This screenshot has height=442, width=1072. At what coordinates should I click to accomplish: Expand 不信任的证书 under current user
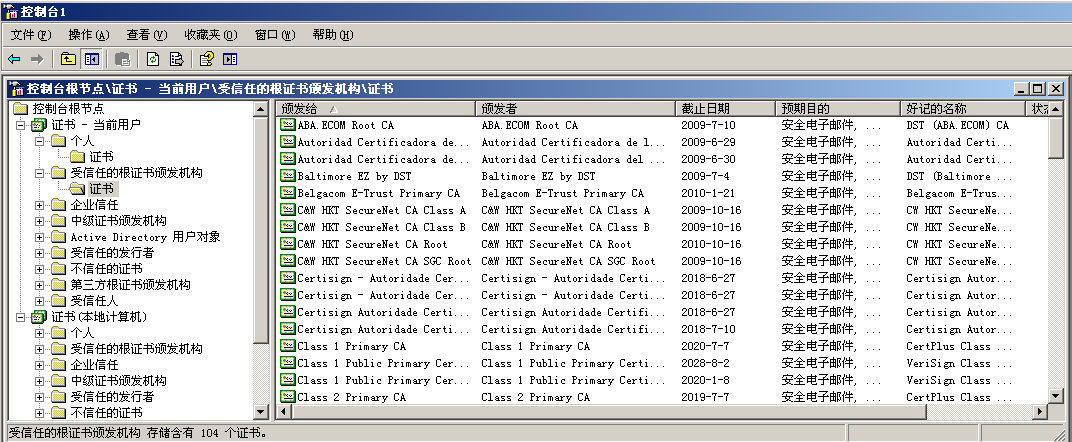point(40,268)
